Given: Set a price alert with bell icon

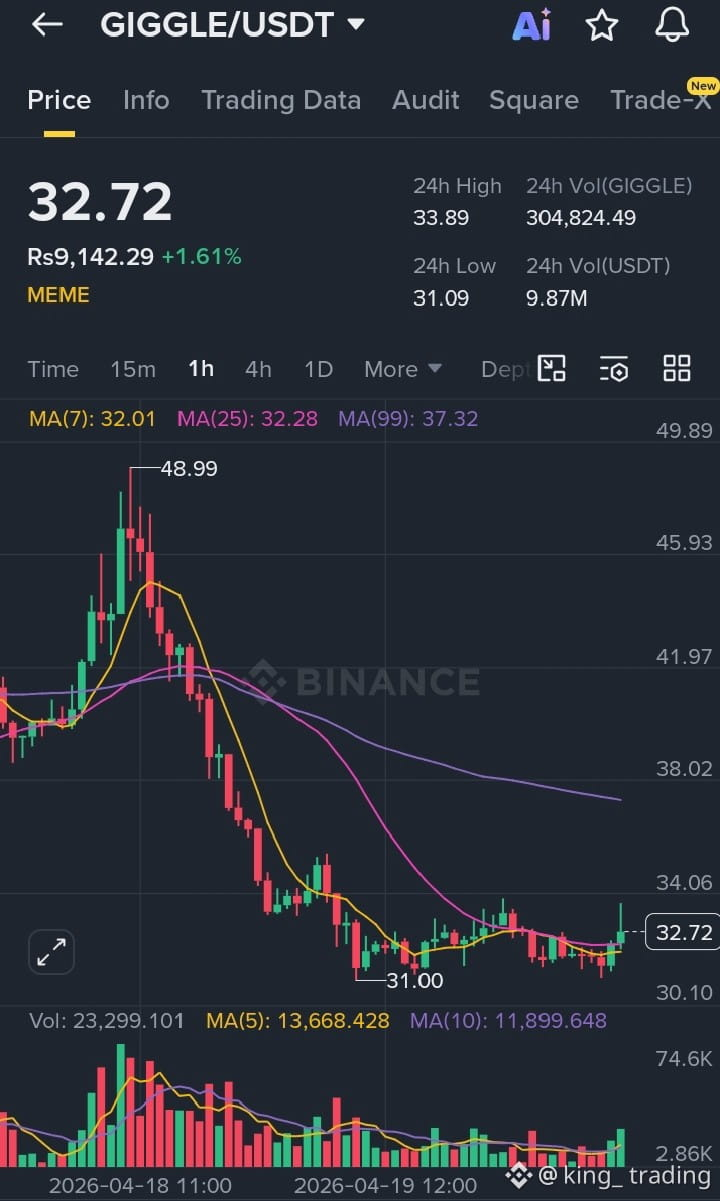Looking at the screenshot, I should 672,26.
